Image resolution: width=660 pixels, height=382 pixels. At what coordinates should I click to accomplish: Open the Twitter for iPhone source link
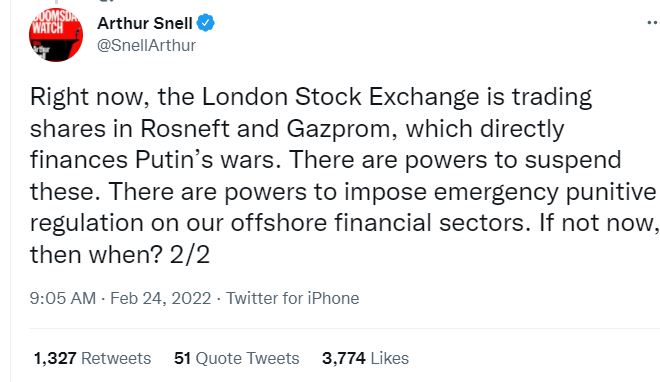[x=293, y=298]
